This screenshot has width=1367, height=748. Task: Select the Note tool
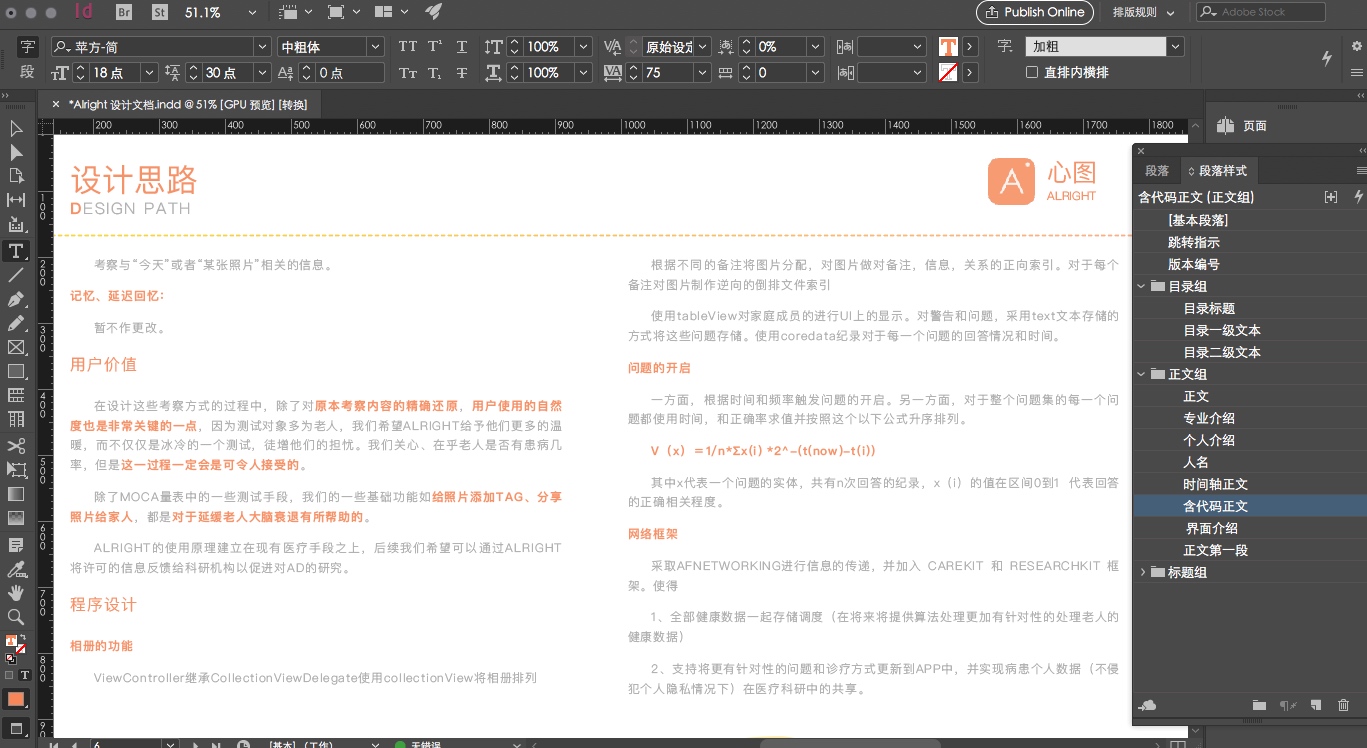[x=16, y=546]
